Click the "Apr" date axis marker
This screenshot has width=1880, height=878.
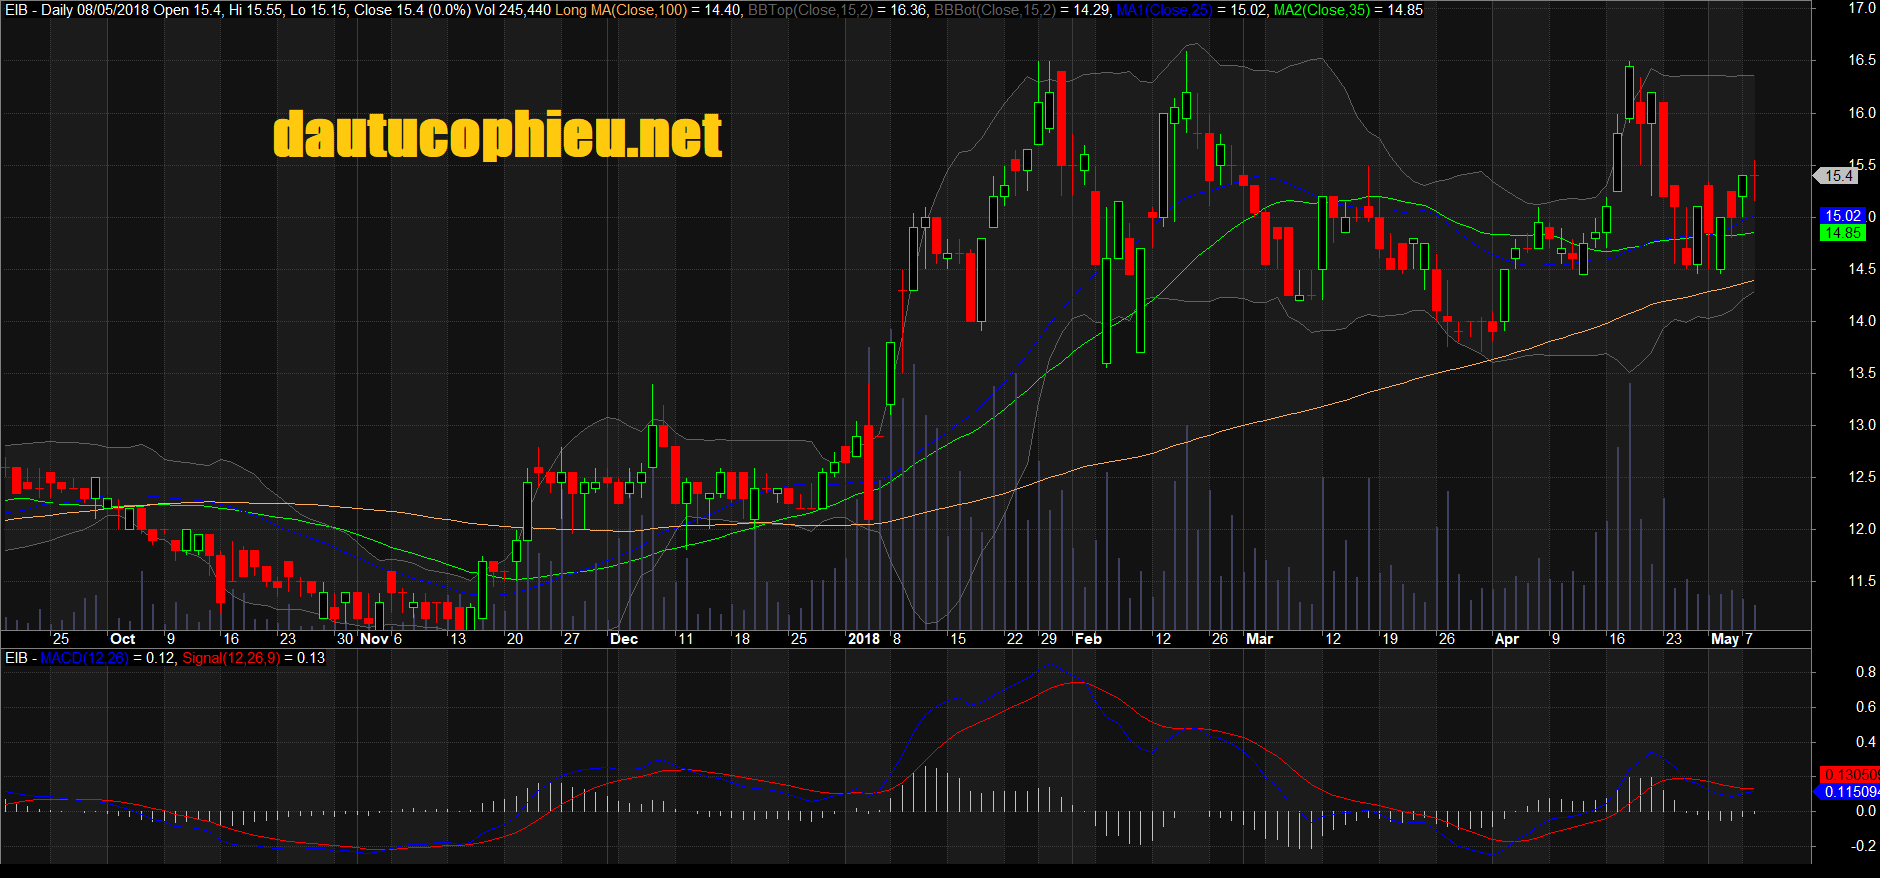coord(1507,639)
